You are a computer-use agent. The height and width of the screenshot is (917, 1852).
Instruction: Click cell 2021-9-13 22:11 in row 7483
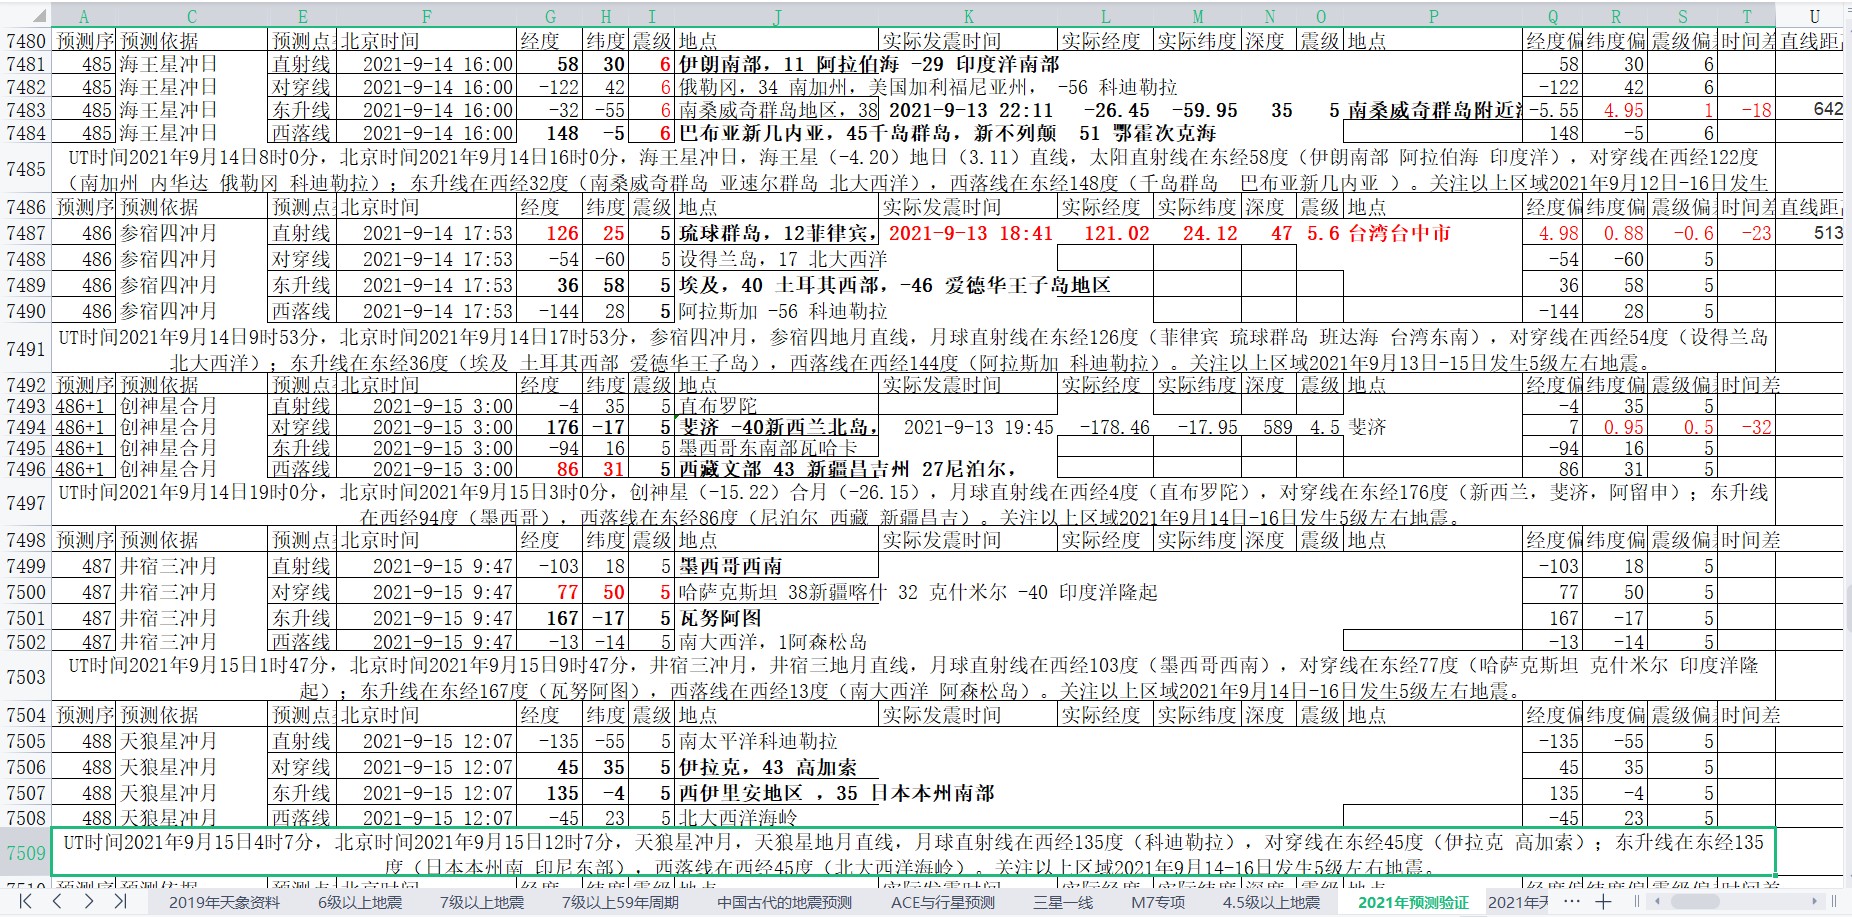(x=969, y=110)
